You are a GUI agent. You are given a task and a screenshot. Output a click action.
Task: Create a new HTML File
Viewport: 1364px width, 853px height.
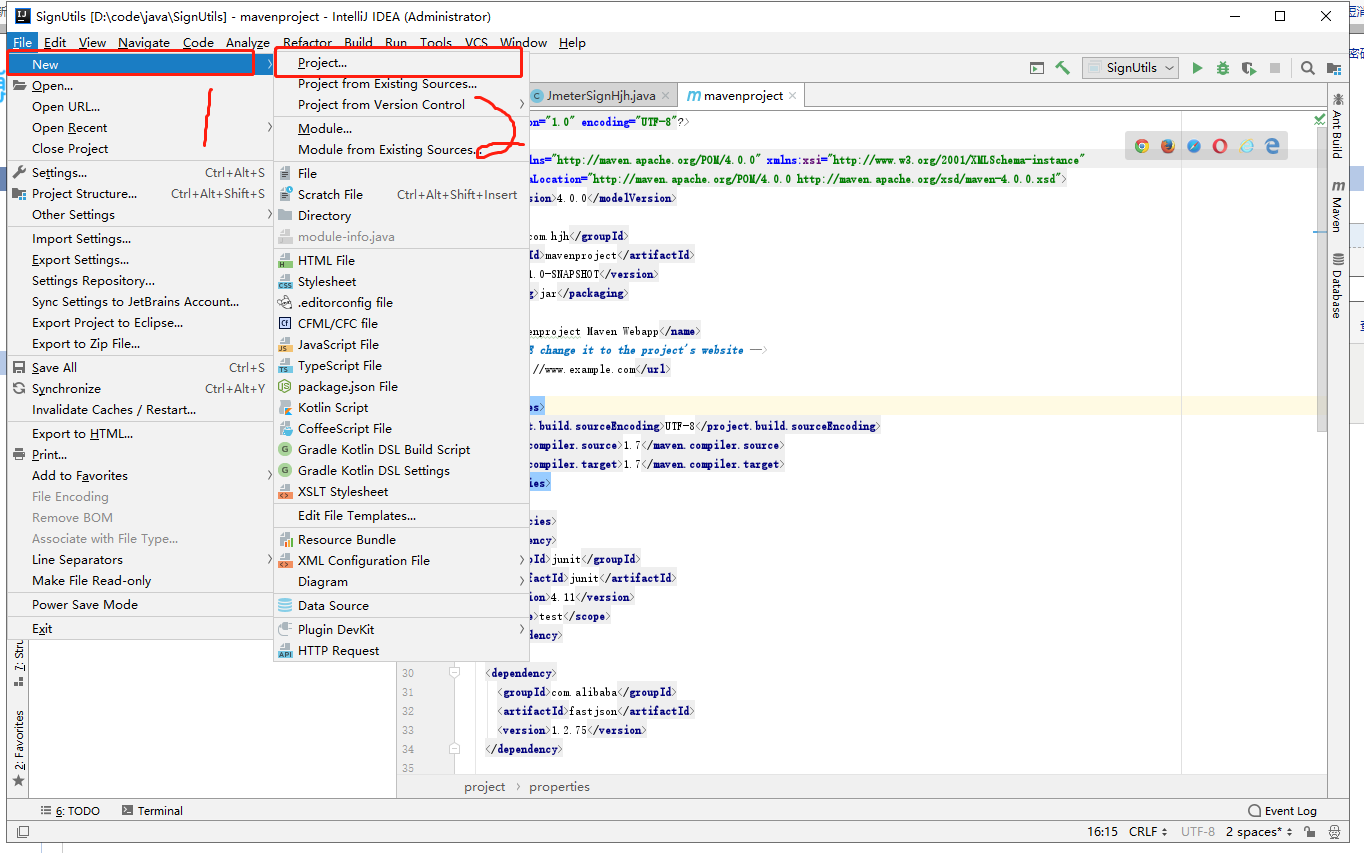400,261
